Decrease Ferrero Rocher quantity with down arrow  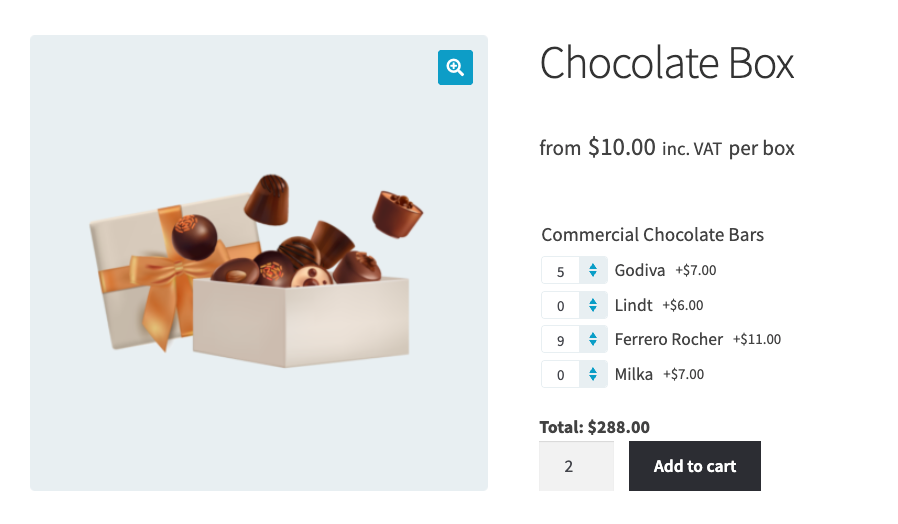(x=593, y=344)
